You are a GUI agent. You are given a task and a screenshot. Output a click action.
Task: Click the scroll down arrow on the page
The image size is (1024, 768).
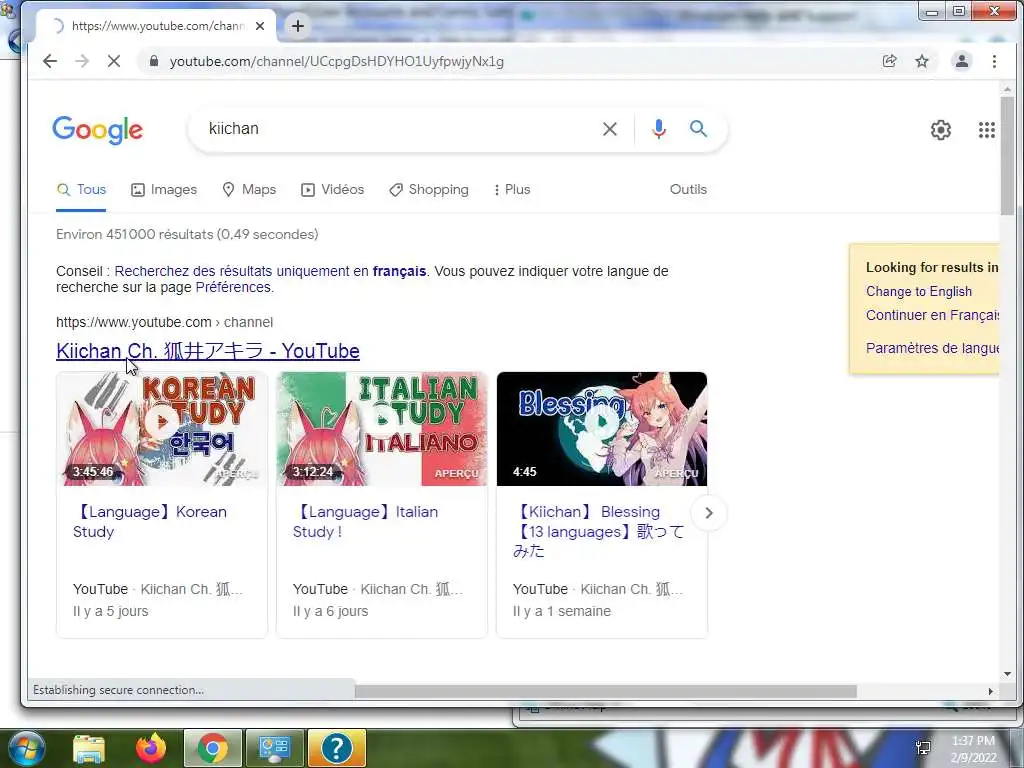tap(1006, 673)
